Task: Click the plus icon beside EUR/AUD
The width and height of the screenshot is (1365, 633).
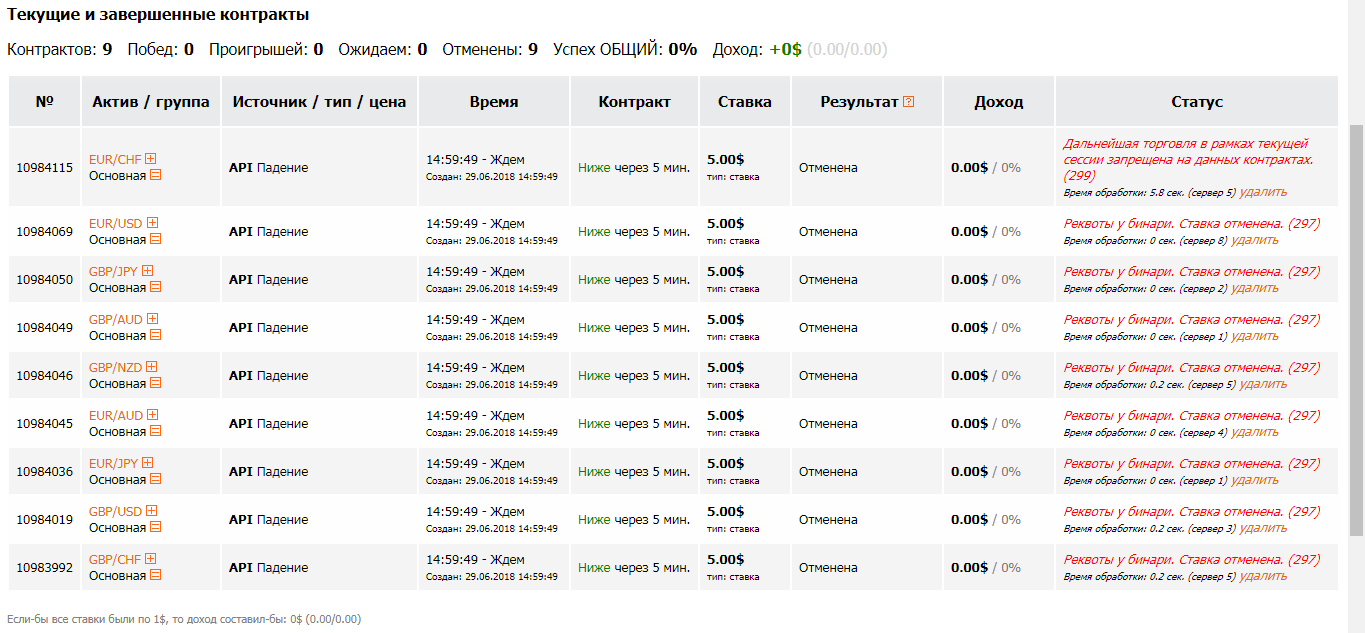Action: [153, 415]
